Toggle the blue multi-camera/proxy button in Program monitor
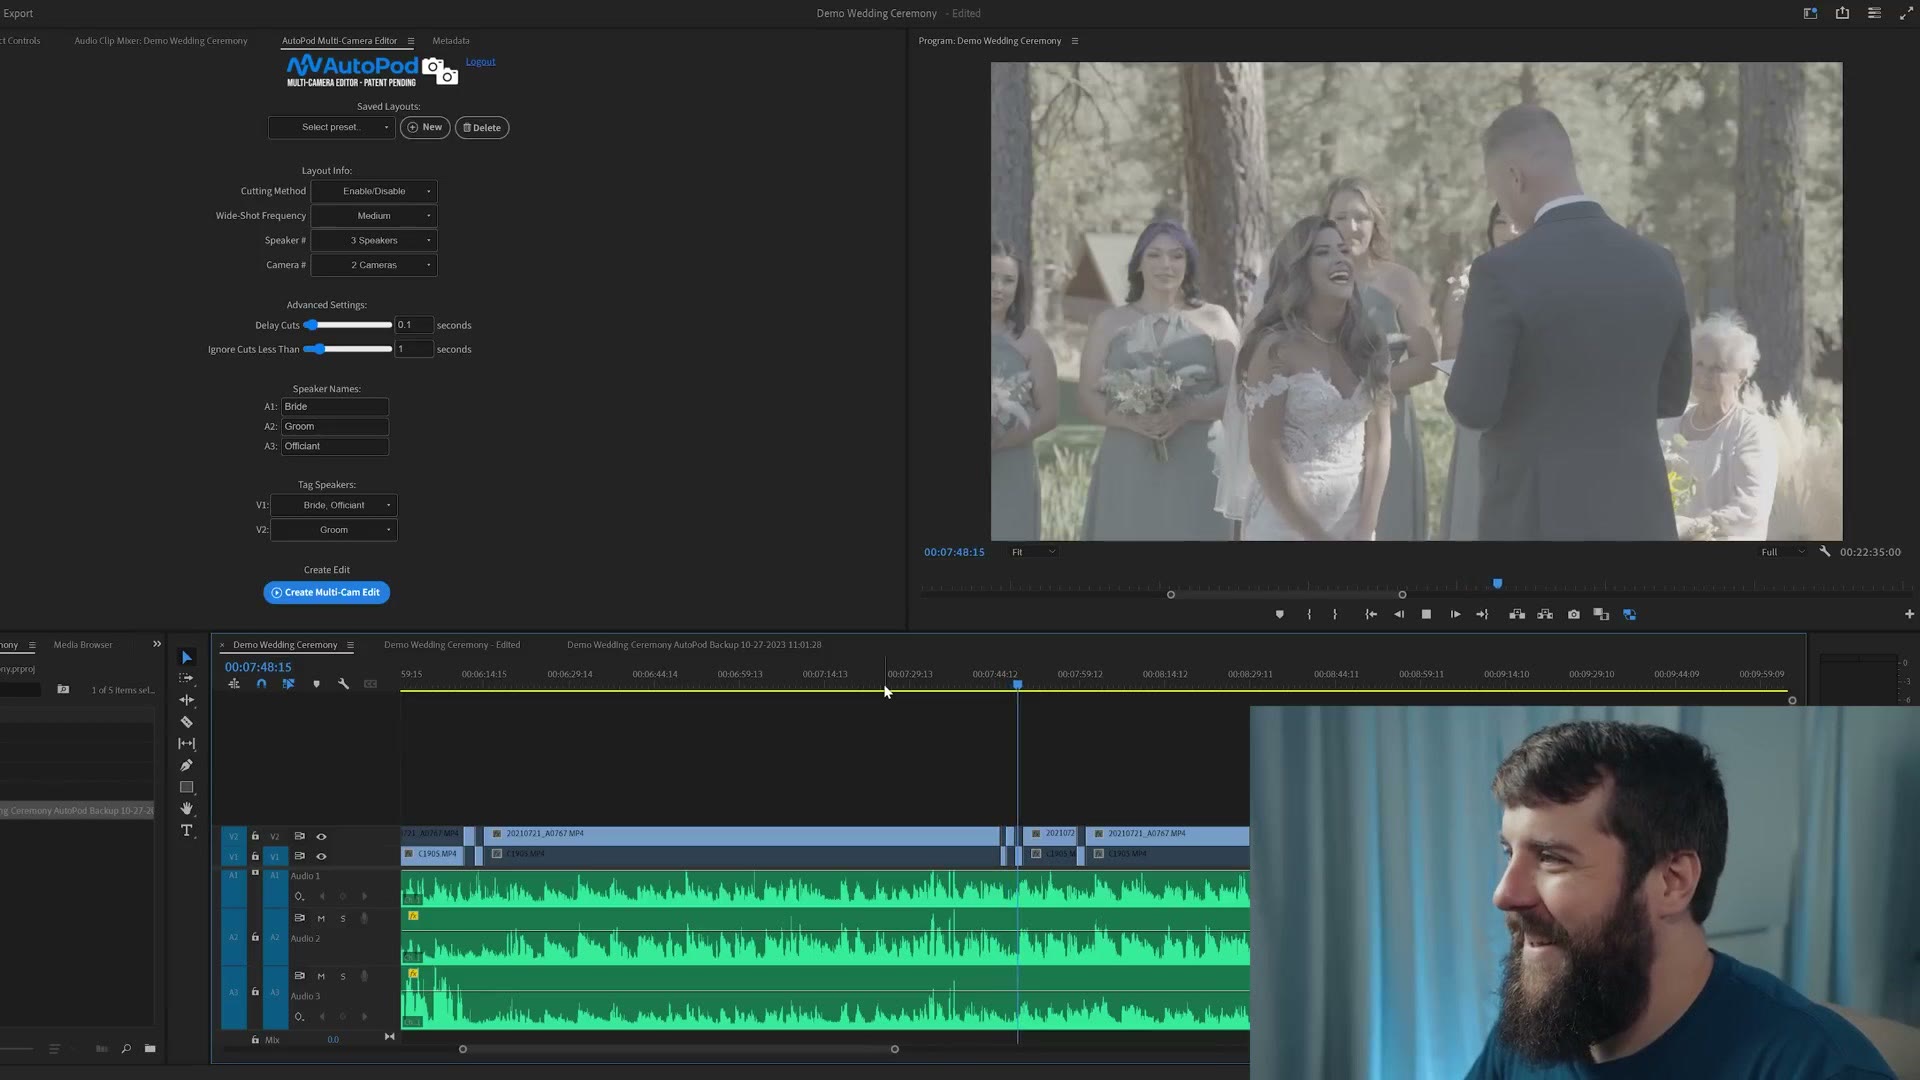Image resolution: width=1920 pixels, height=1080 pixels. [1629, 614]
